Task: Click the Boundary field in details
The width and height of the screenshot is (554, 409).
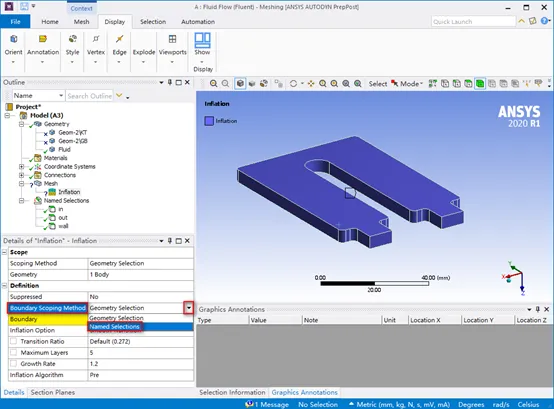Action: [x=48, y=319]
